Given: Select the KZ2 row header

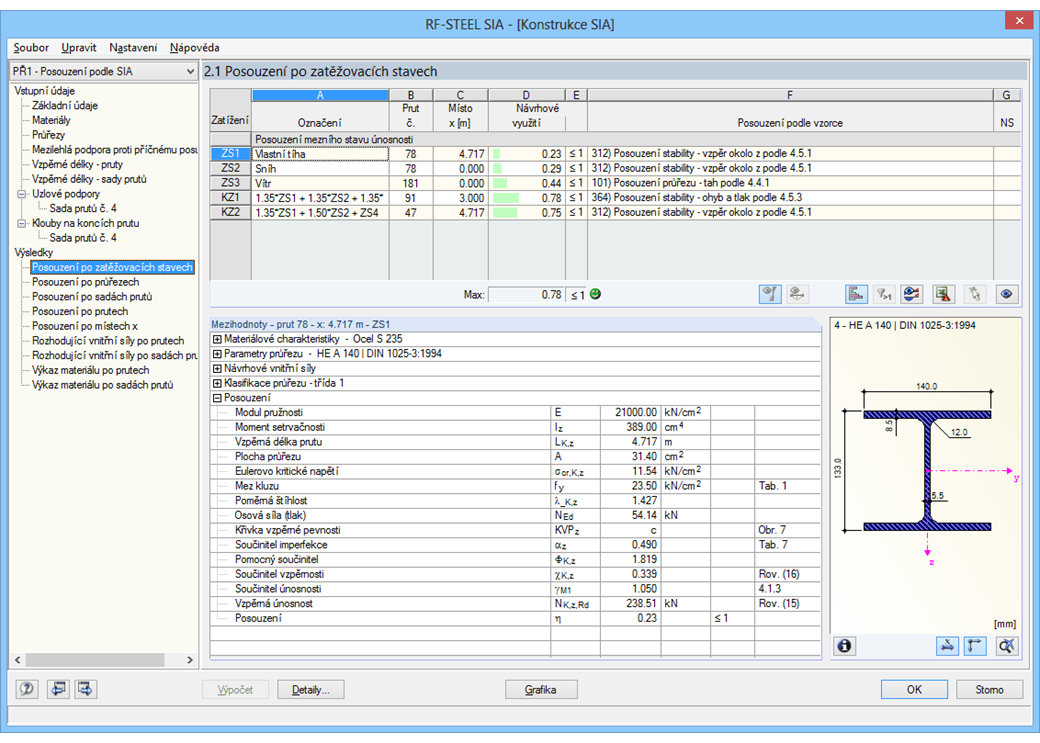Looking at the screenshot, I should click(230, 212).
